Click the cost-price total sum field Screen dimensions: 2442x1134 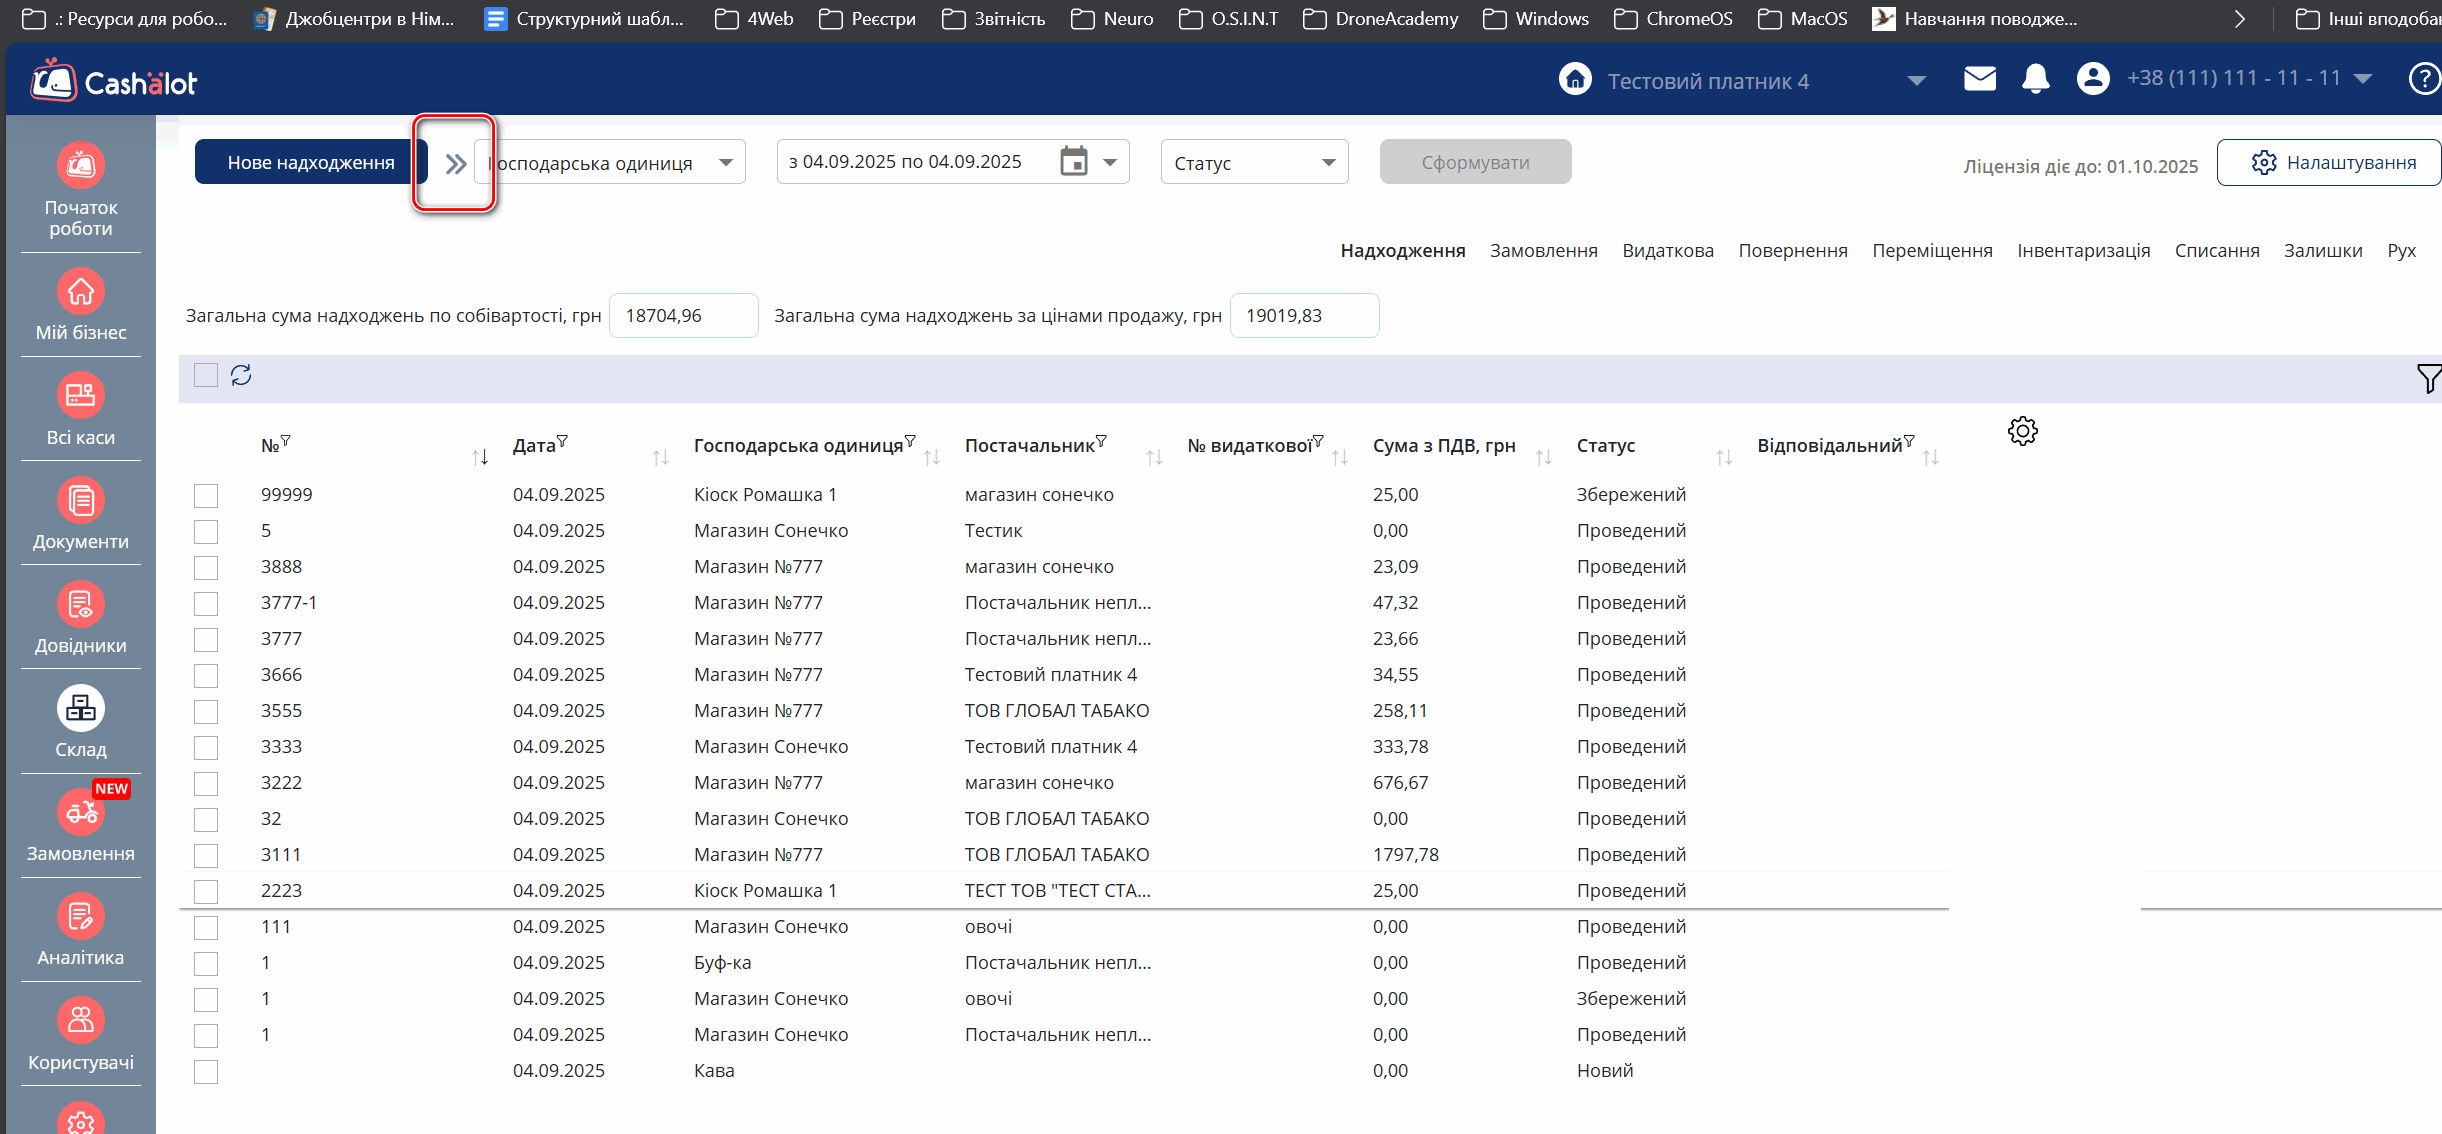(x=683, y=316)
